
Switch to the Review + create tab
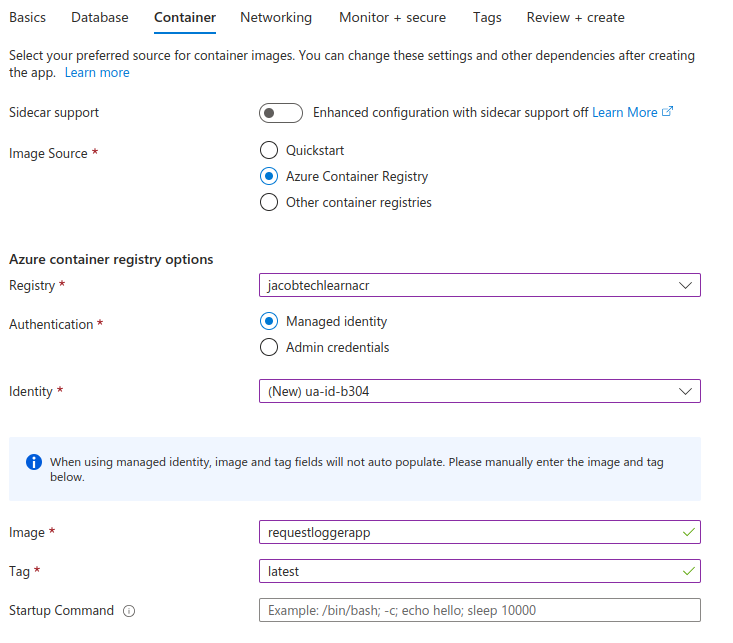coord(575,17)
